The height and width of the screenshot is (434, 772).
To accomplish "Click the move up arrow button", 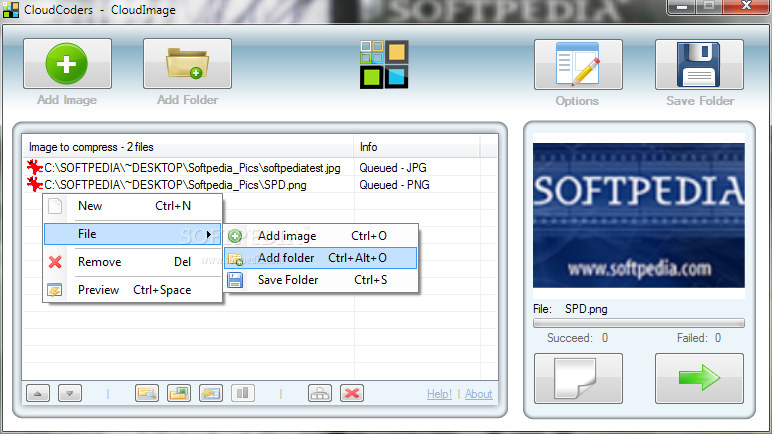I will tap(38, 393).
